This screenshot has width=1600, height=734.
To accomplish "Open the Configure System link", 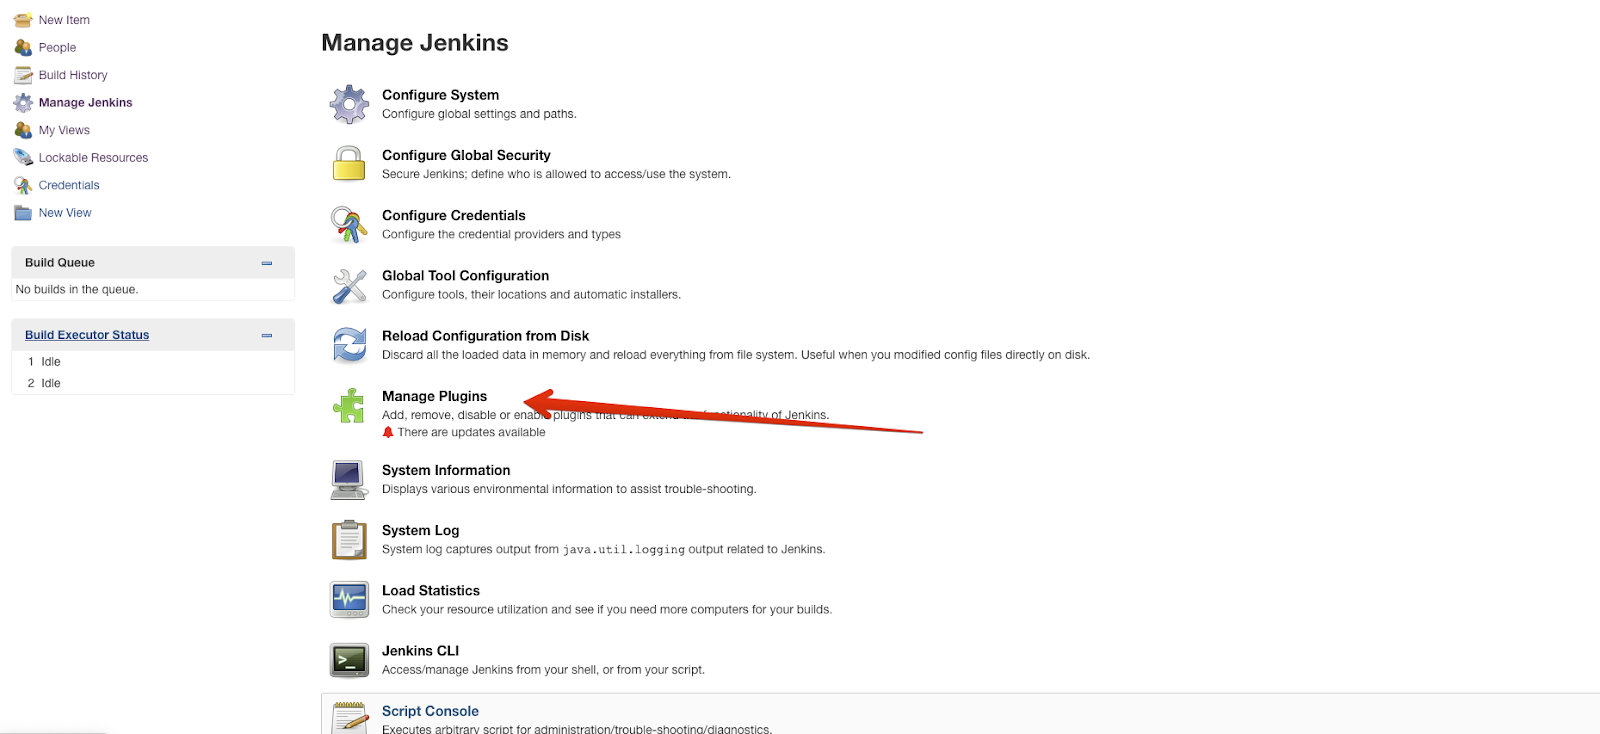I will click(440, 95).
